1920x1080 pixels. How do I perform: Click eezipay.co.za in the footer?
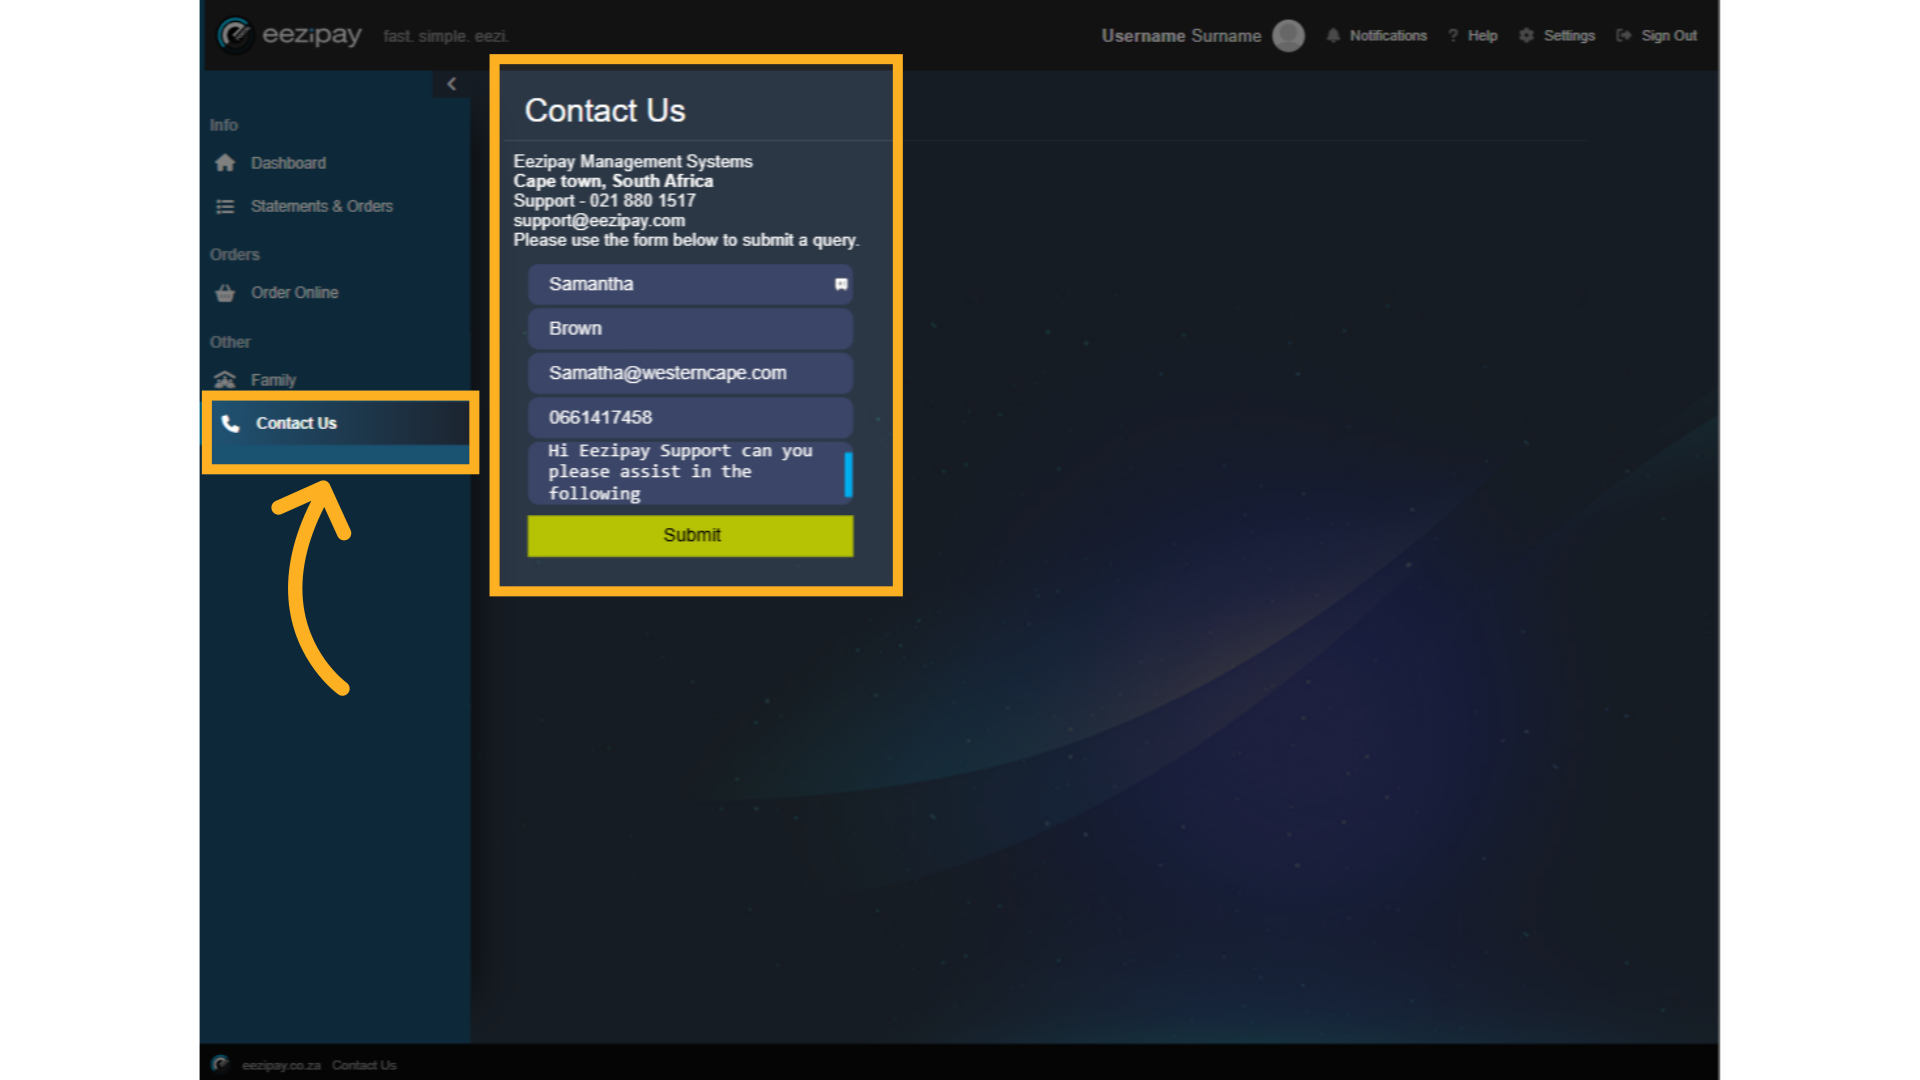(281, 1065)
